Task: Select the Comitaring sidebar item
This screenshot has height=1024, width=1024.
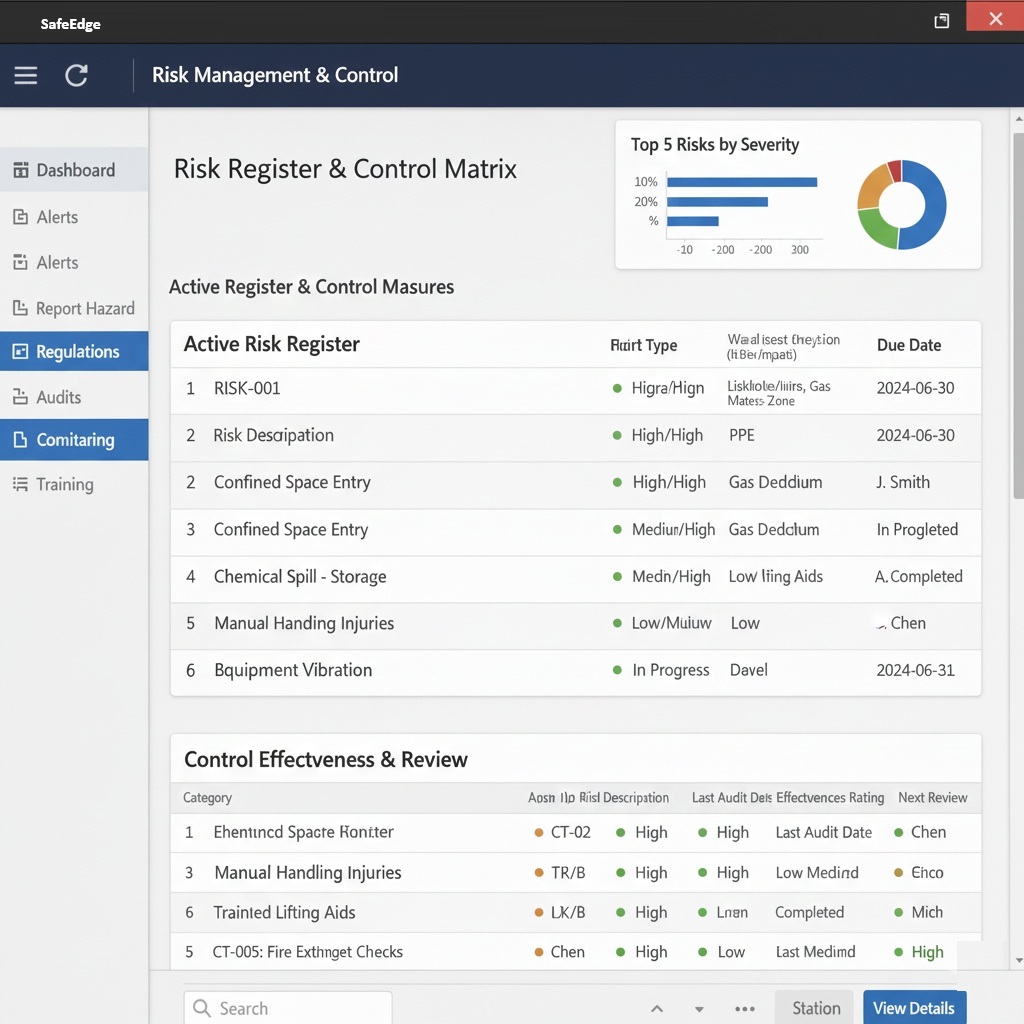Action: [75, 440]
